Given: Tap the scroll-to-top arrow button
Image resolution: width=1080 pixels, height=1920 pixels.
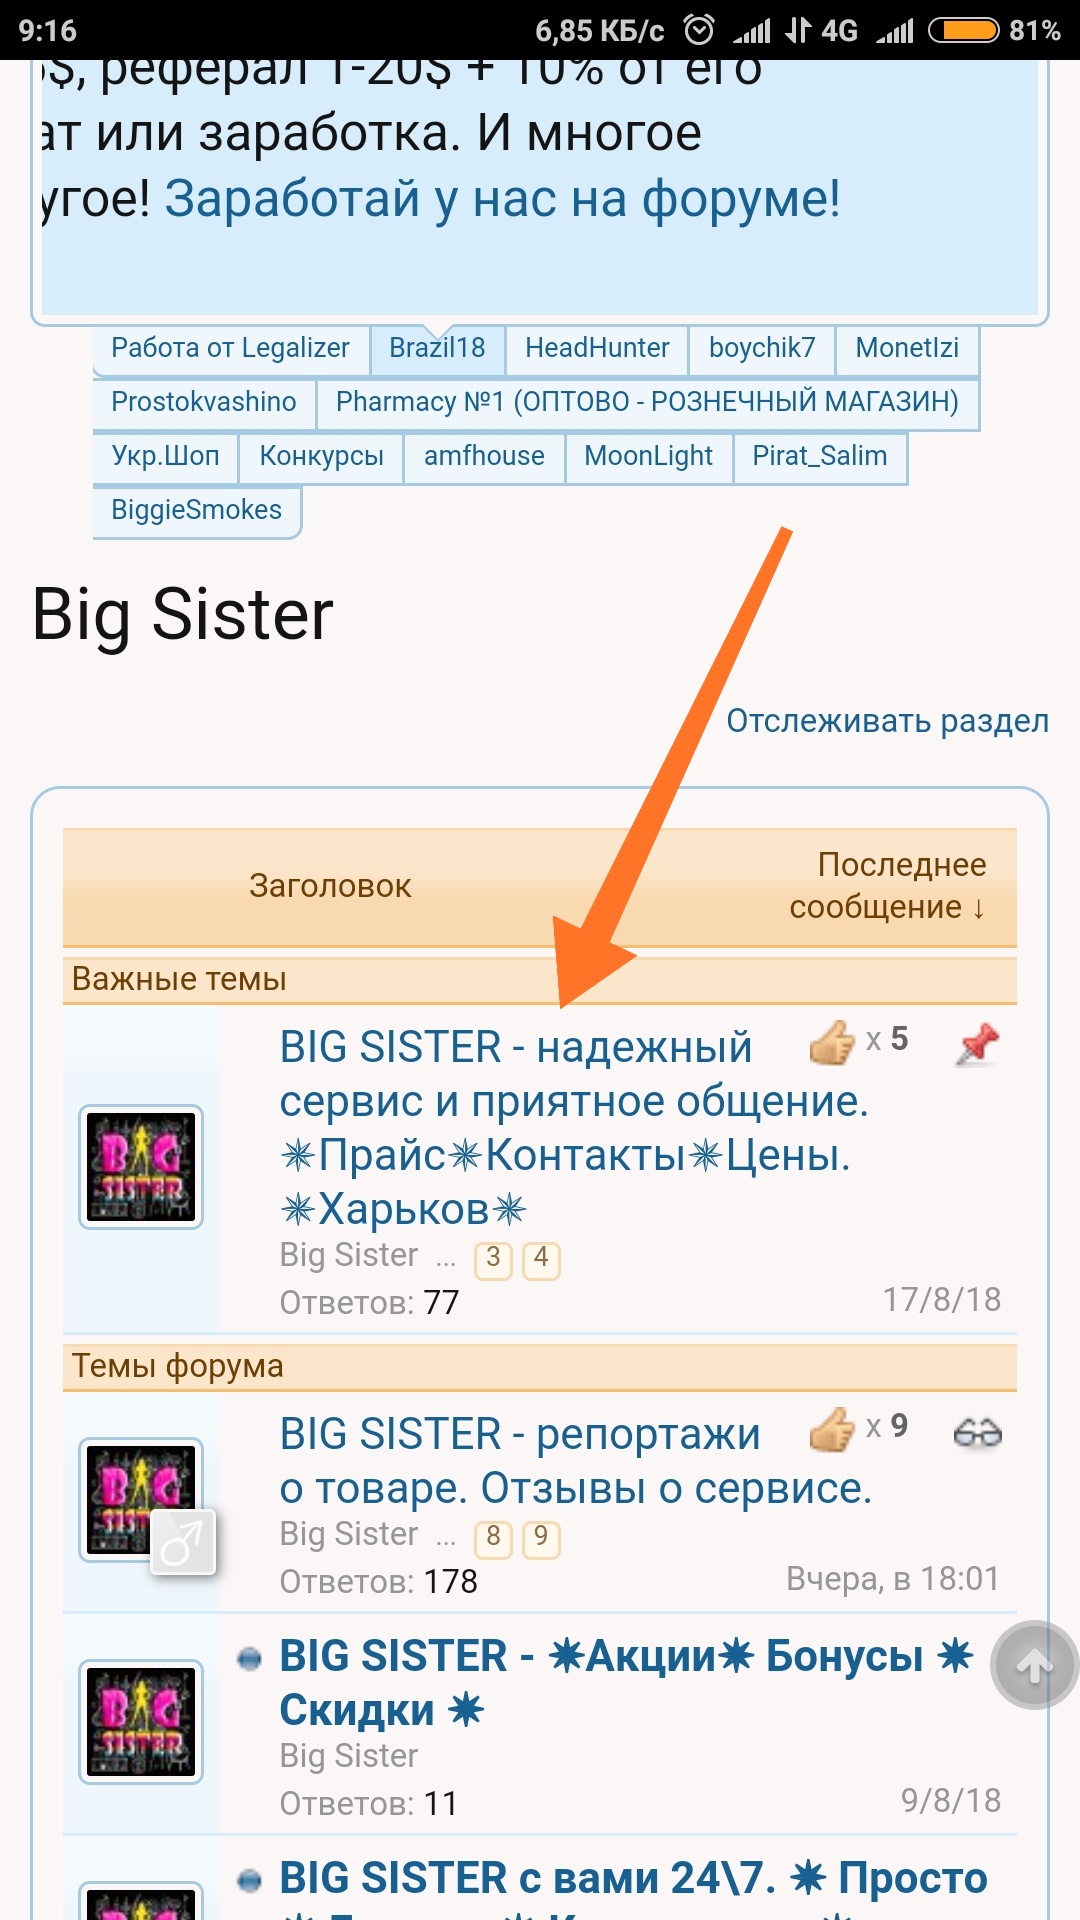Looking at the screenshot, I should coord(1034,1665).
